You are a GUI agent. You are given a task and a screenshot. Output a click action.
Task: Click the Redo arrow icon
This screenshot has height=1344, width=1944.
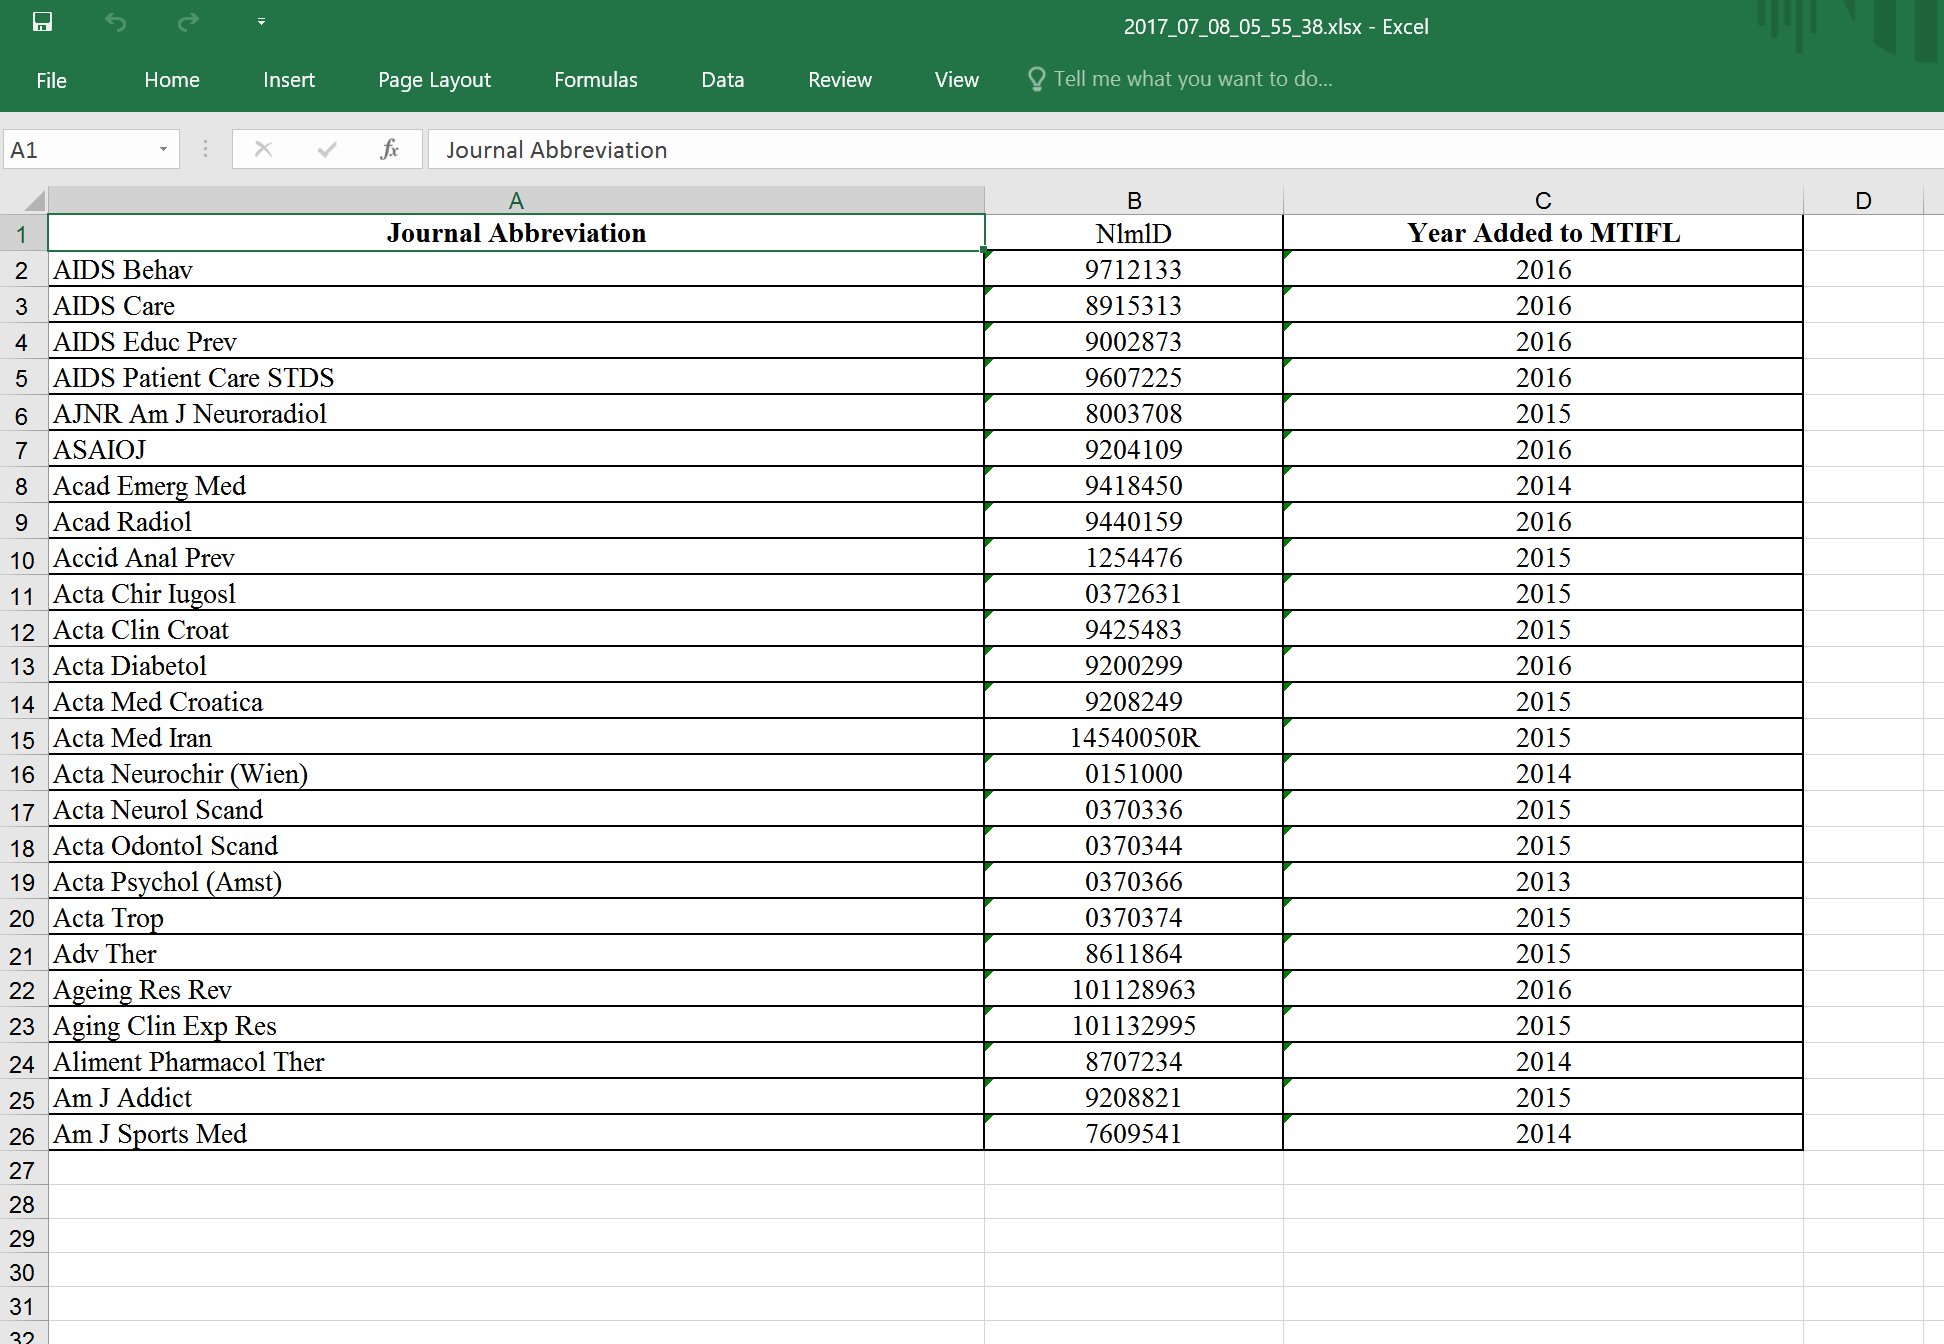[188, 22]
